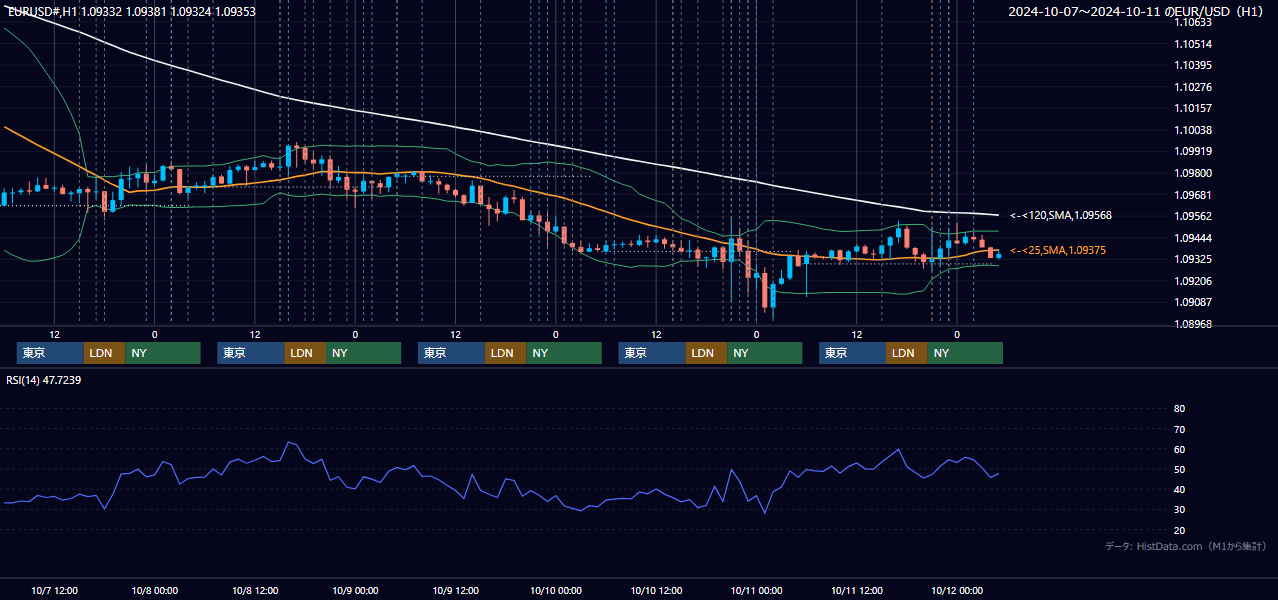Click the 10/11 00:00 time axis label
Image resolution: width=1278 pixels, height=600 pixels.
coord(756,590)
